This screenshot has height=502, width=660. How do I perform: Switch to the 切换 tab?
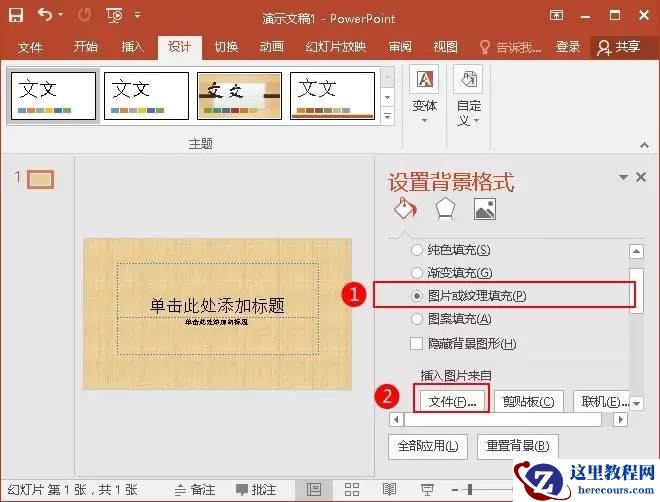click(x=226, y=46)
